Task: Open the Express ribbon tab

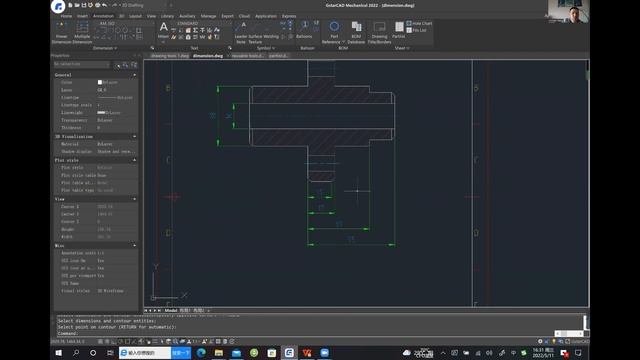Action: (289, 16)
